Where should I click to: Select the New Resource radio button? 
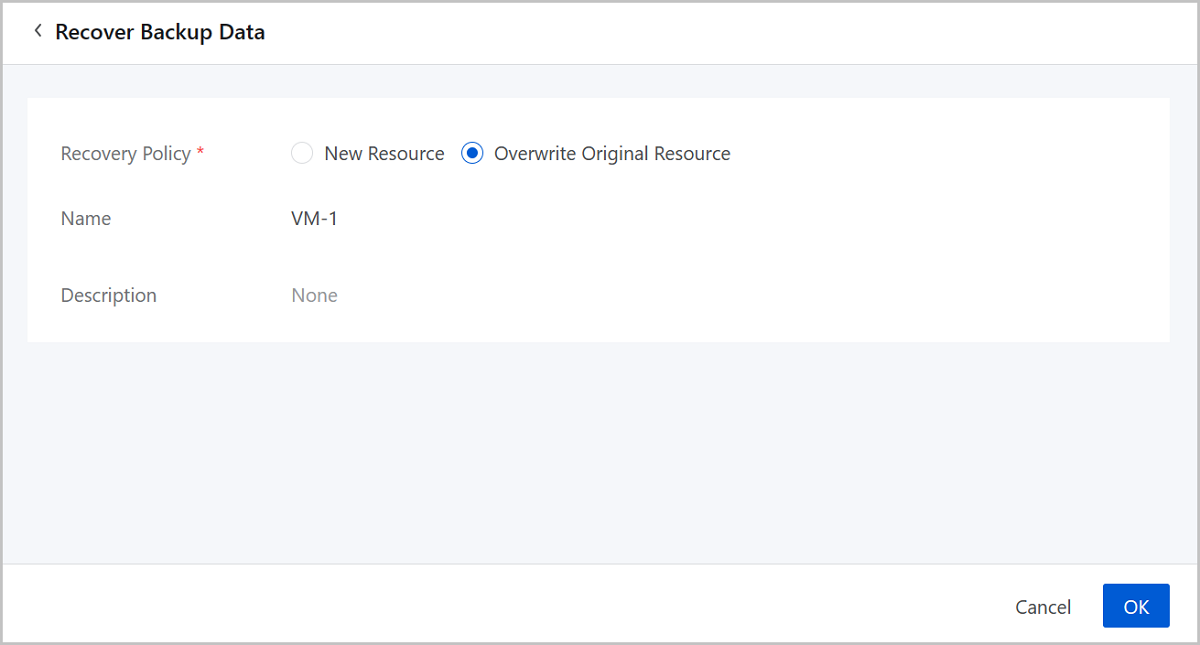(x=302, y=153)
